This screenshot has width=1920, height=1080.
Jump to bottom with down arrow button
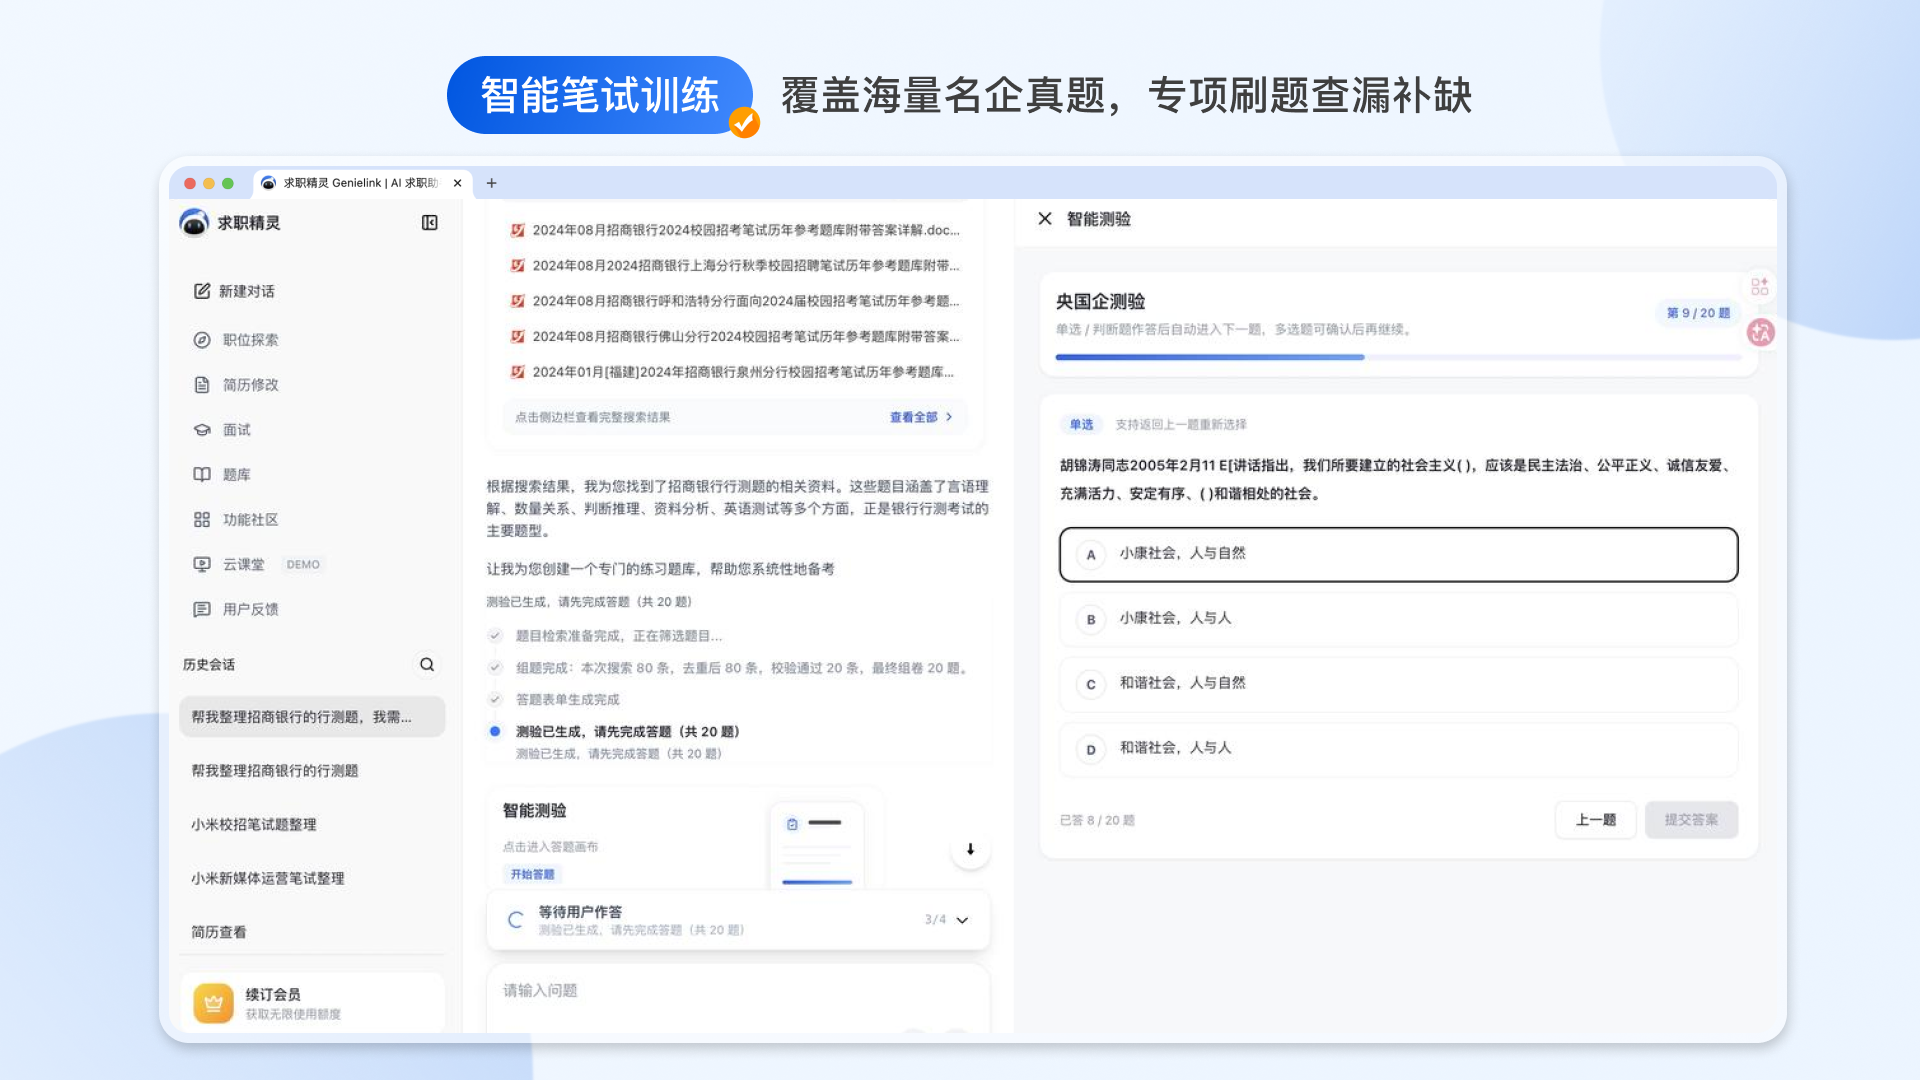970,850
